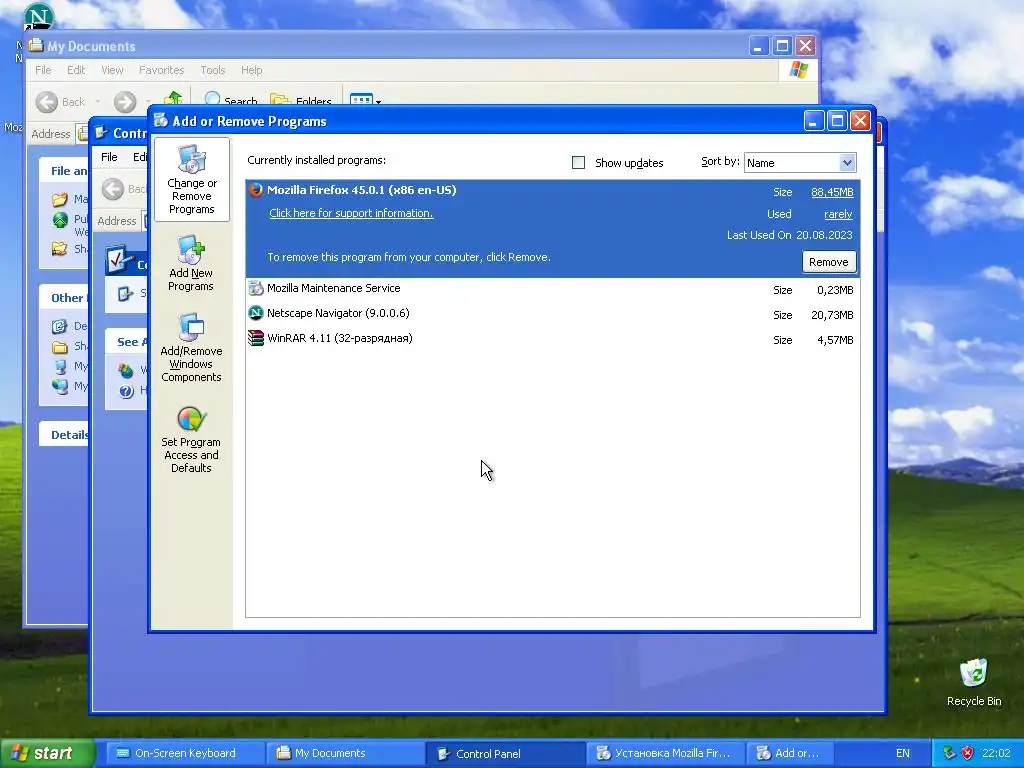This screenshot has height=768, width=1024.
Task: Click Forward arrow in My Documents toolbar
Action: point(125,101)
